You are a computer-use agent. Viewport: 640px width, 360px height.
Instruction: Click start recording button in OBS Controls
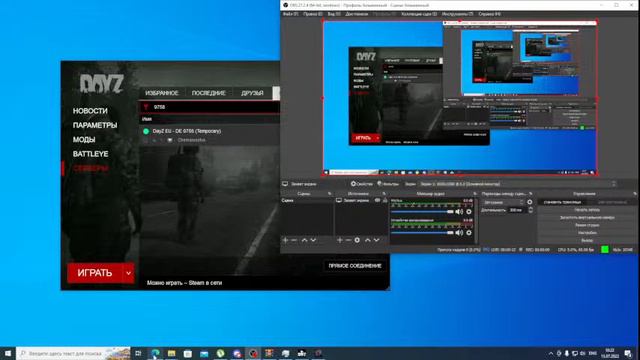[587, 210]
